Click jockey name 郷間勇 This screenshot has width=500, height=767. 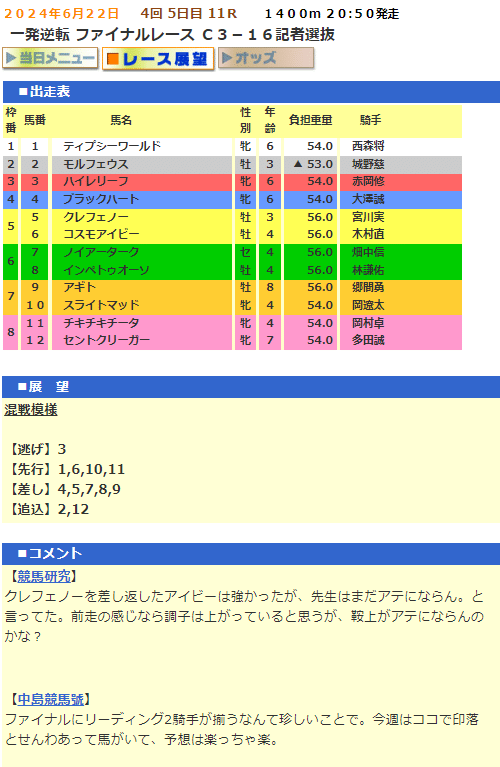[x=368, y=287]
